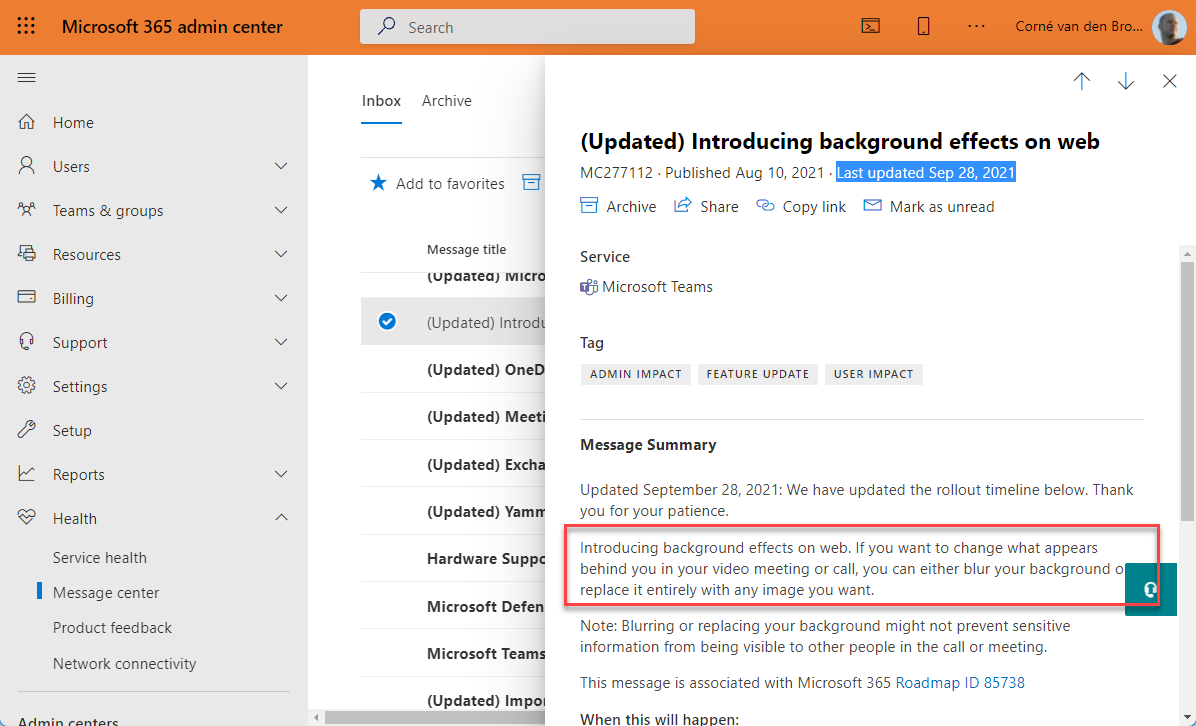Open Network connectivity page
This screenshot has width=1196, height=726.
pyautogui.click(x=124, y=663)
